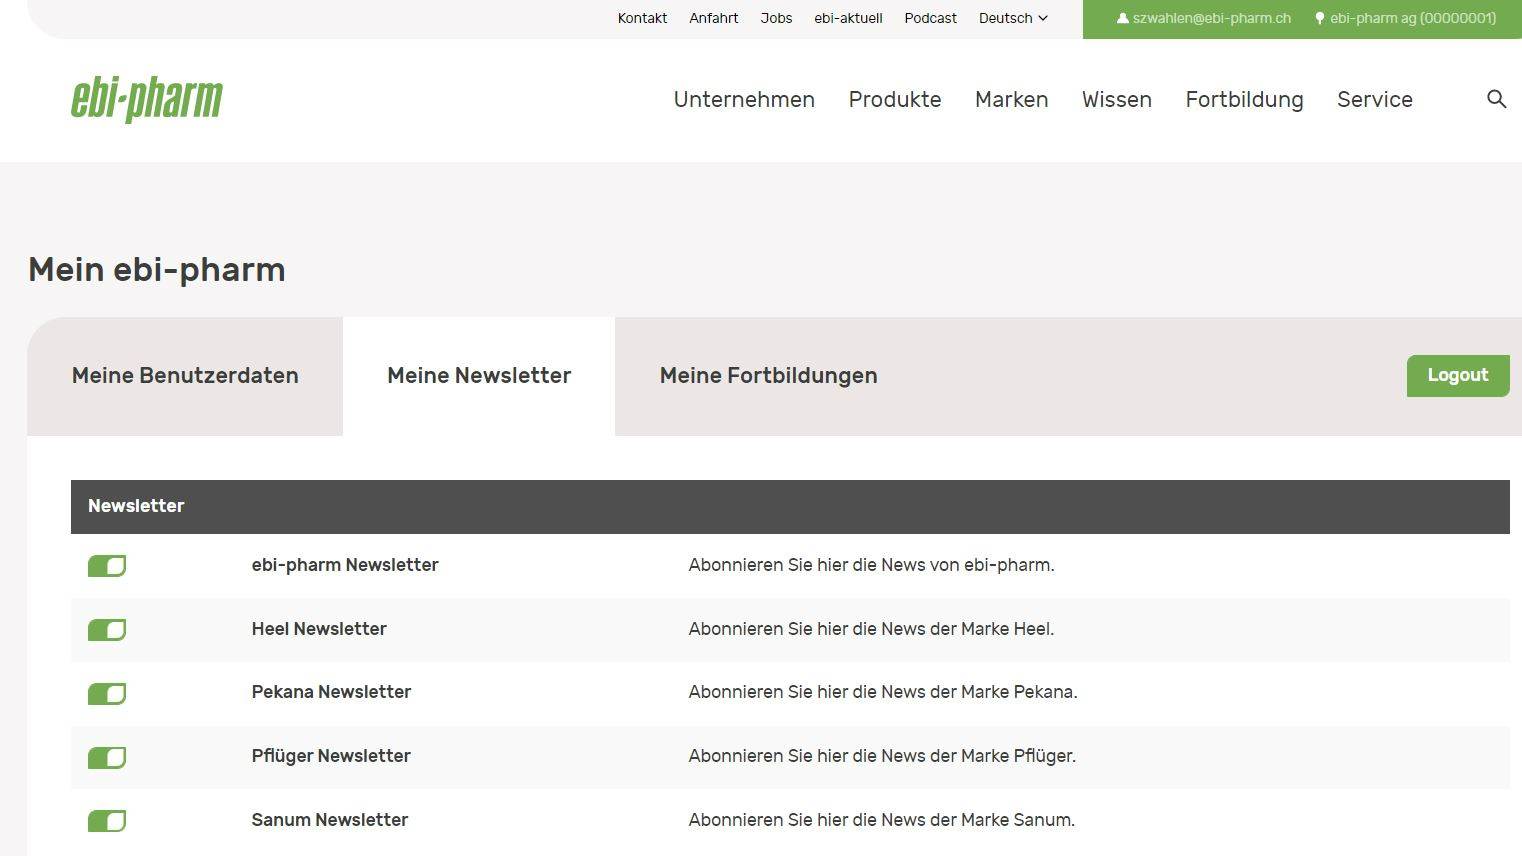Toggle the Pekana Newsletter subscription
Screen dimensions: 1522x856
tap(107, 693)
